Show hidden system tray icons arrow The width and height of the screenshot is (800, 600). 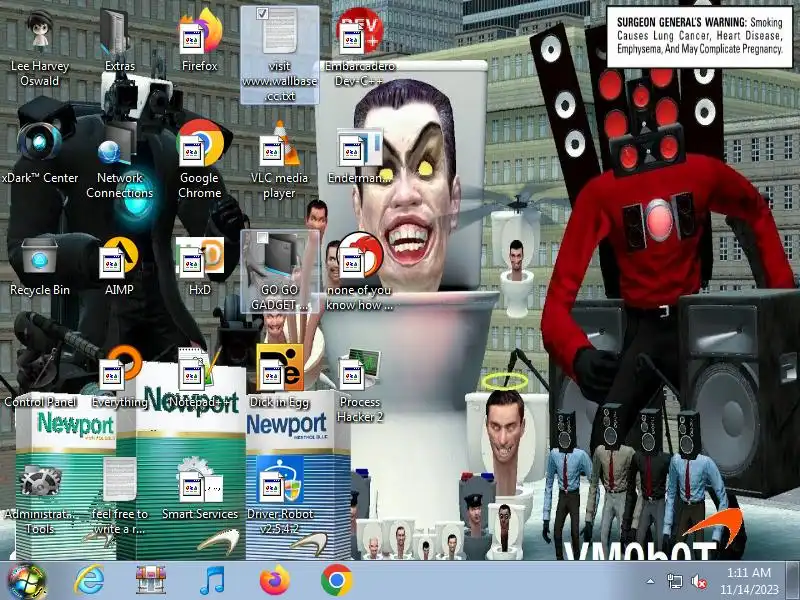pyautogui.click(x=651, y=581)
